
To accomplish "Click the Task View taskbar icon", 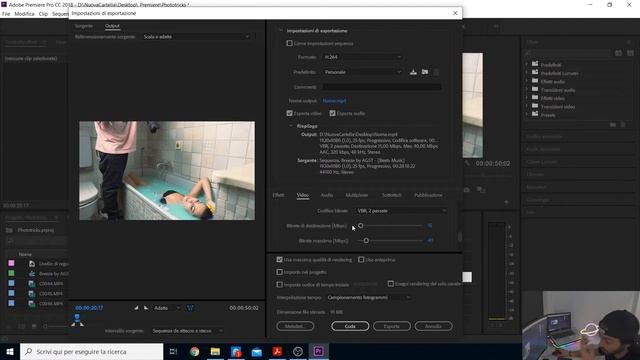I will (173, 351).
